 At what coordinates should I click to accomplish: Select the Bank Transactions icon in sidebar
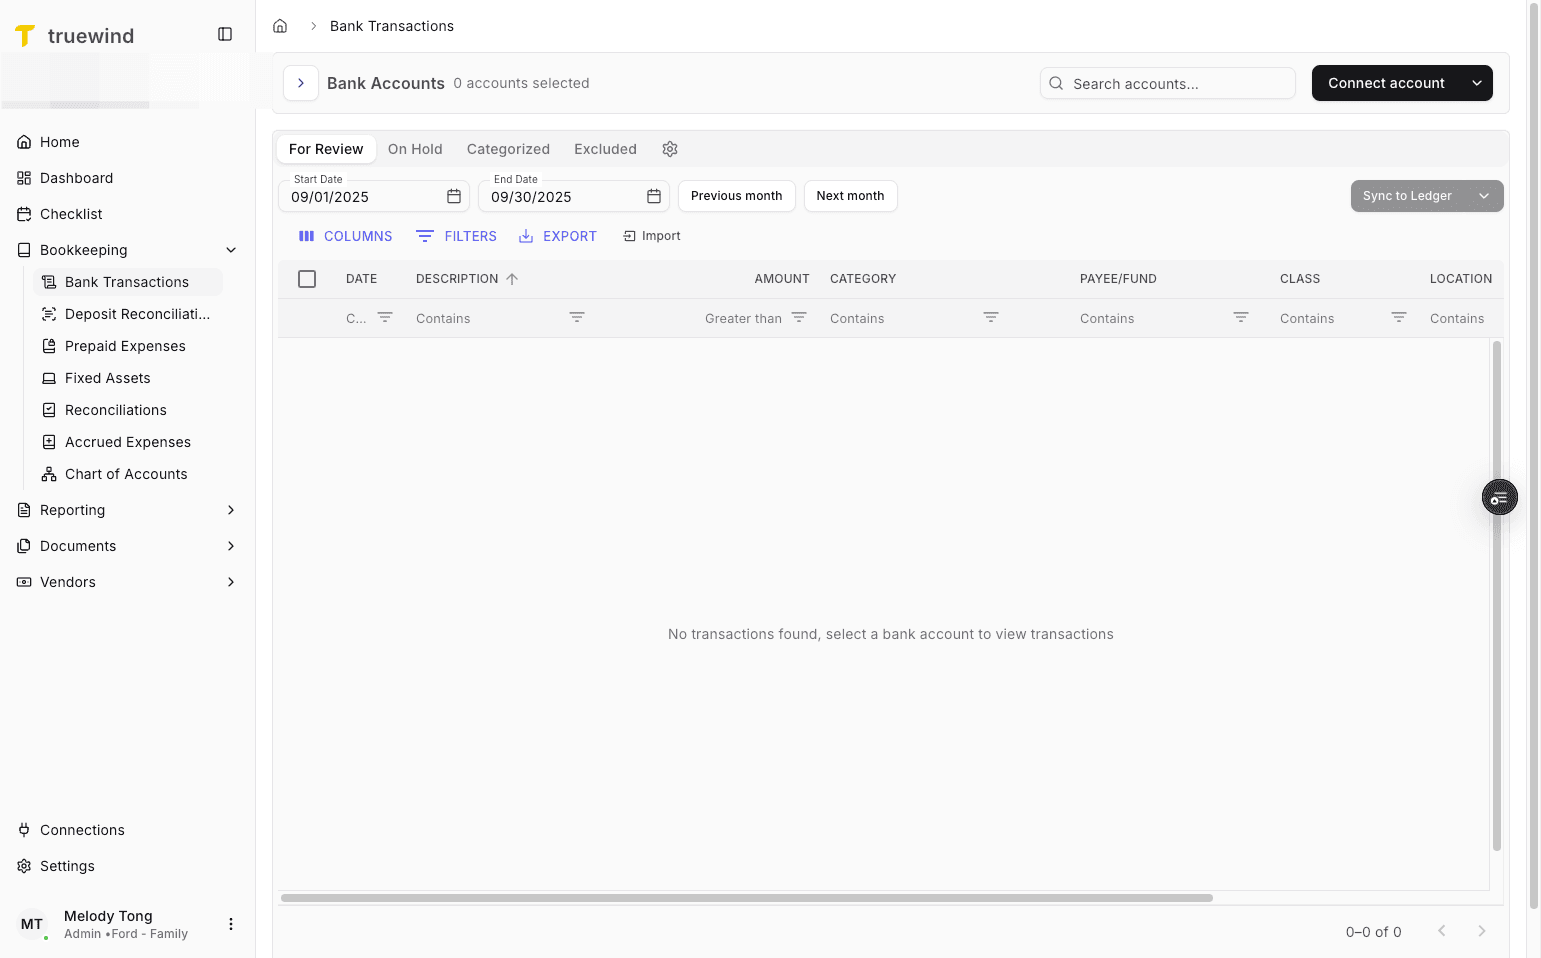pos(49,281)
